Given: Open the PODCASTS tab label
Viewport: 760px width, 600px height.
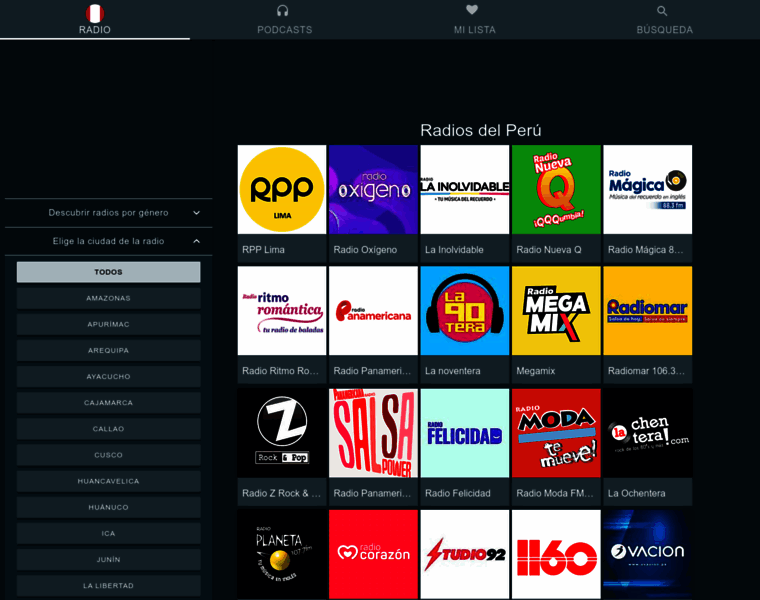Looking at the screenshot, I should click(285, 30).
